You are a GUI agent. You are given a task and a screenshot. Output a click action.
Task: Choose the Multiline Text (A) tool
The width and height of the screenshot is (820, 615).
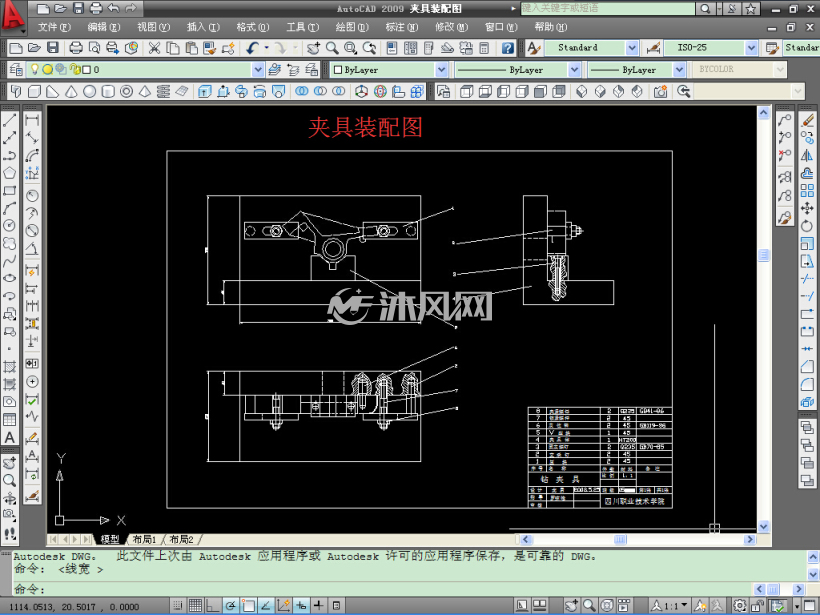(x=9, y=438)
